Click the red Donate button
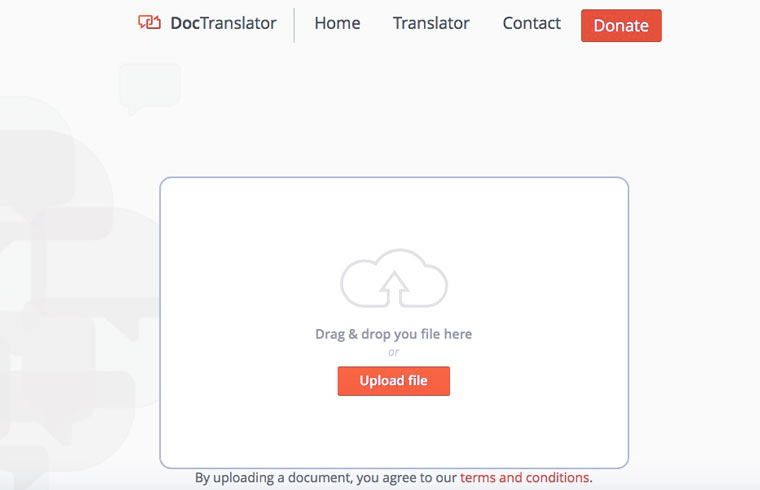Viewport: 760px width, 490px height. point(621,25)
